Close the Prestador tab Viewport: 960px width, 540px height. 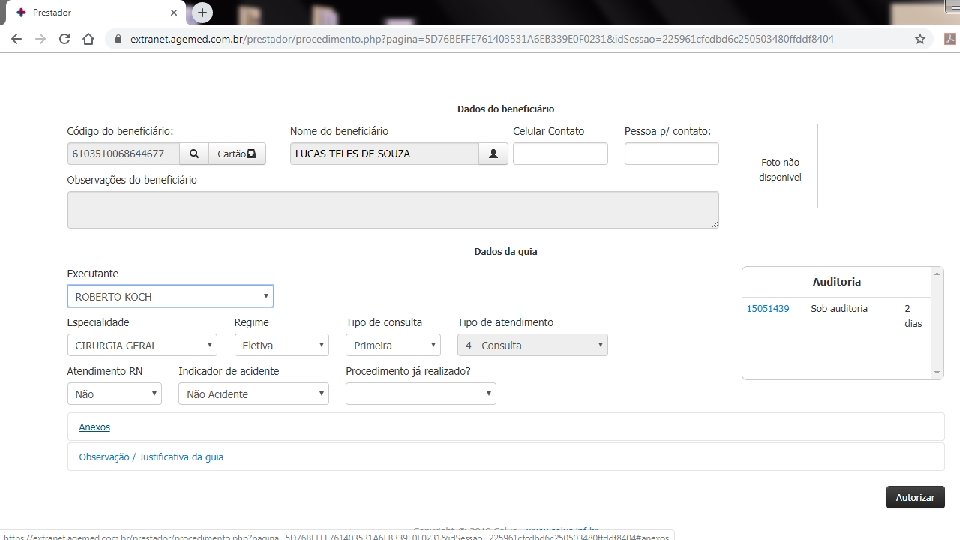tap(174, 12)
